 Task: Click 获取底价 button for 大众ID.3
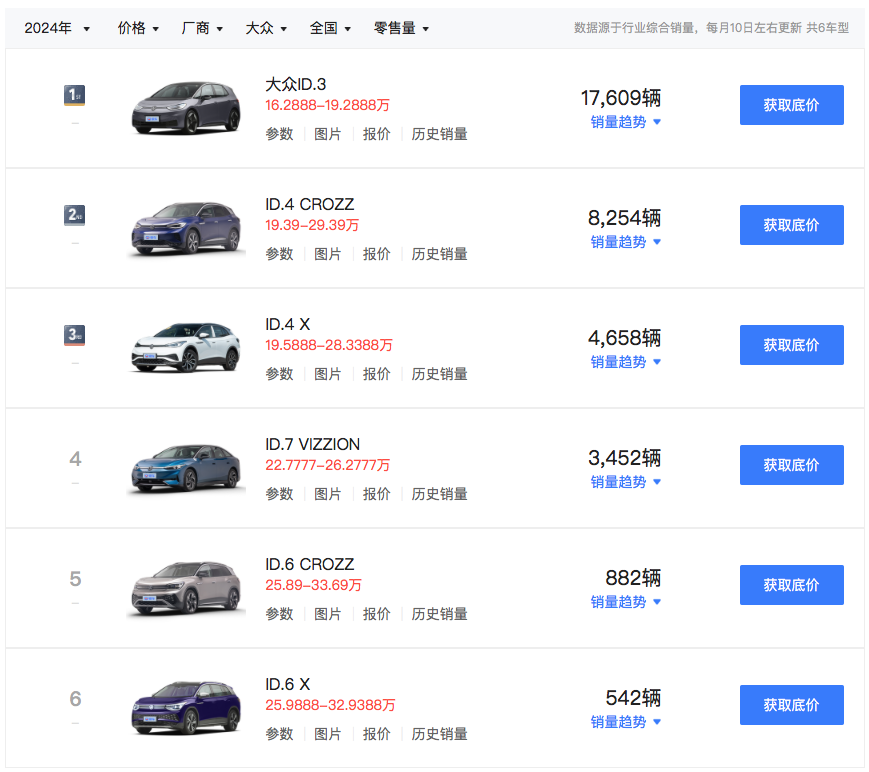[x=791, y=105]
